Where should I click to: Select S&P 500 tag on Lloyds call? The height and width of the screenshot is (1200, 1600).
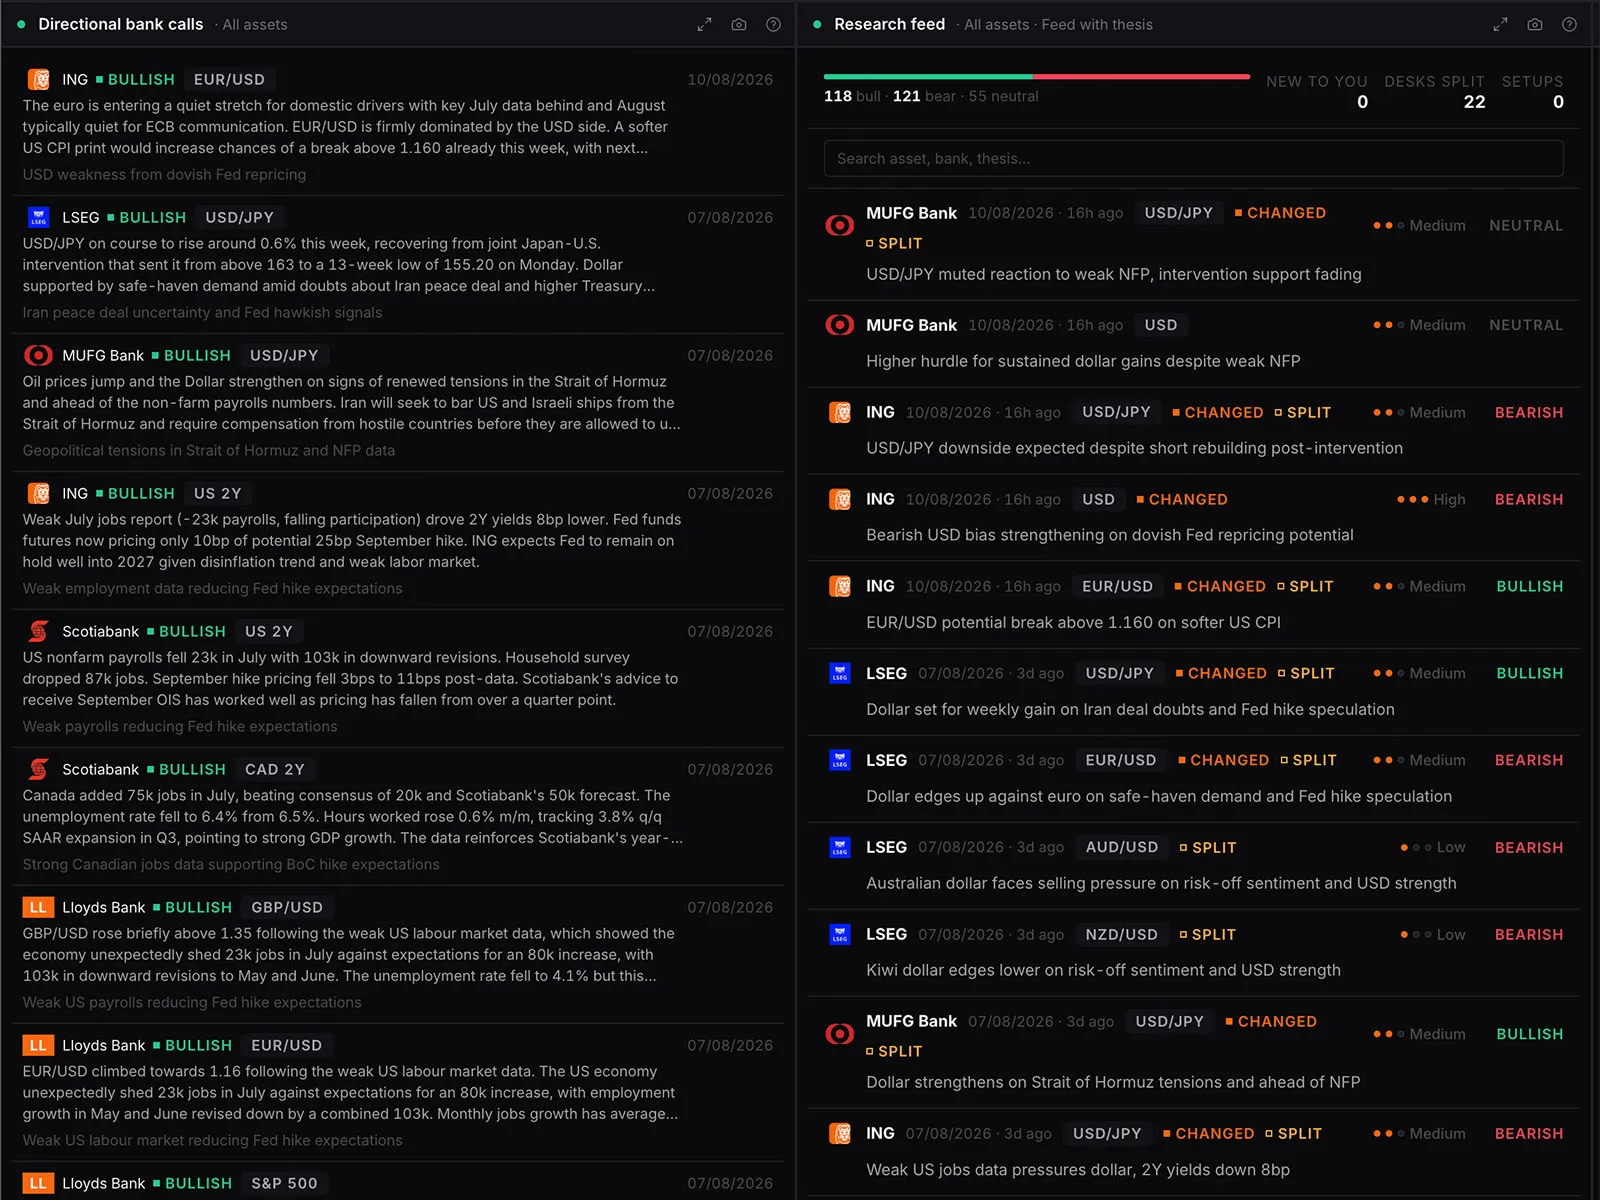[x=284, y=1183]
